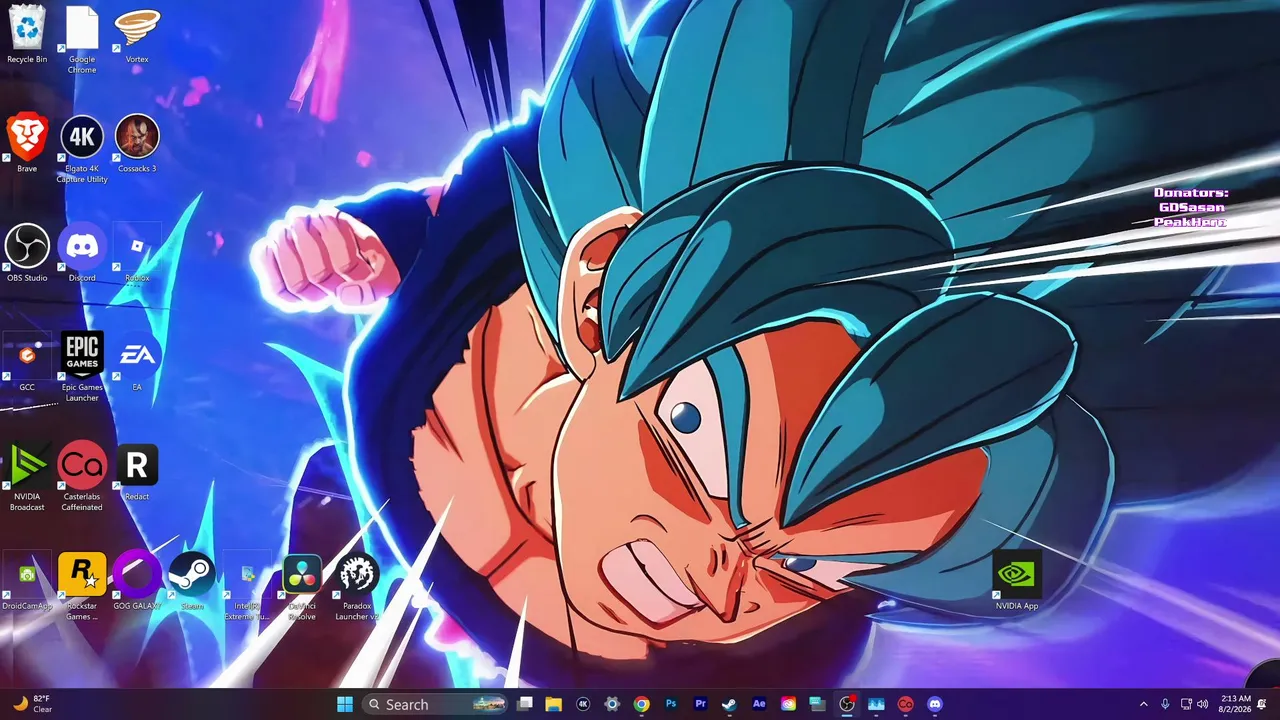
Task: Select the Cossacks 3 desktop icon
Action: pyautogui.click(x=137, y=144)
